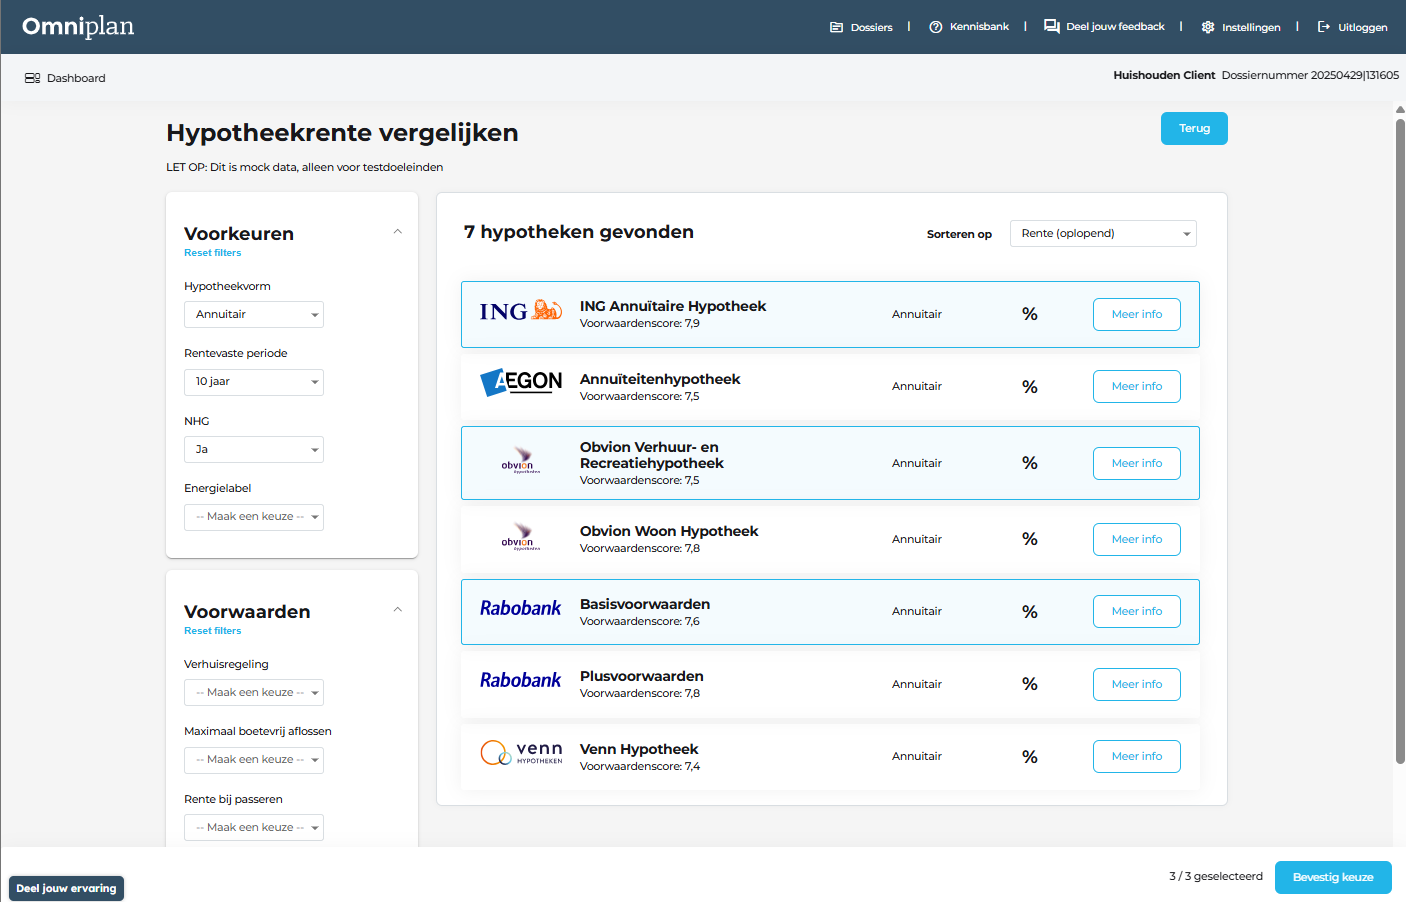Click Rabobank logo on Basisvoorwaarden row
Screen dimensions: 1406x902
coord(520,608)
